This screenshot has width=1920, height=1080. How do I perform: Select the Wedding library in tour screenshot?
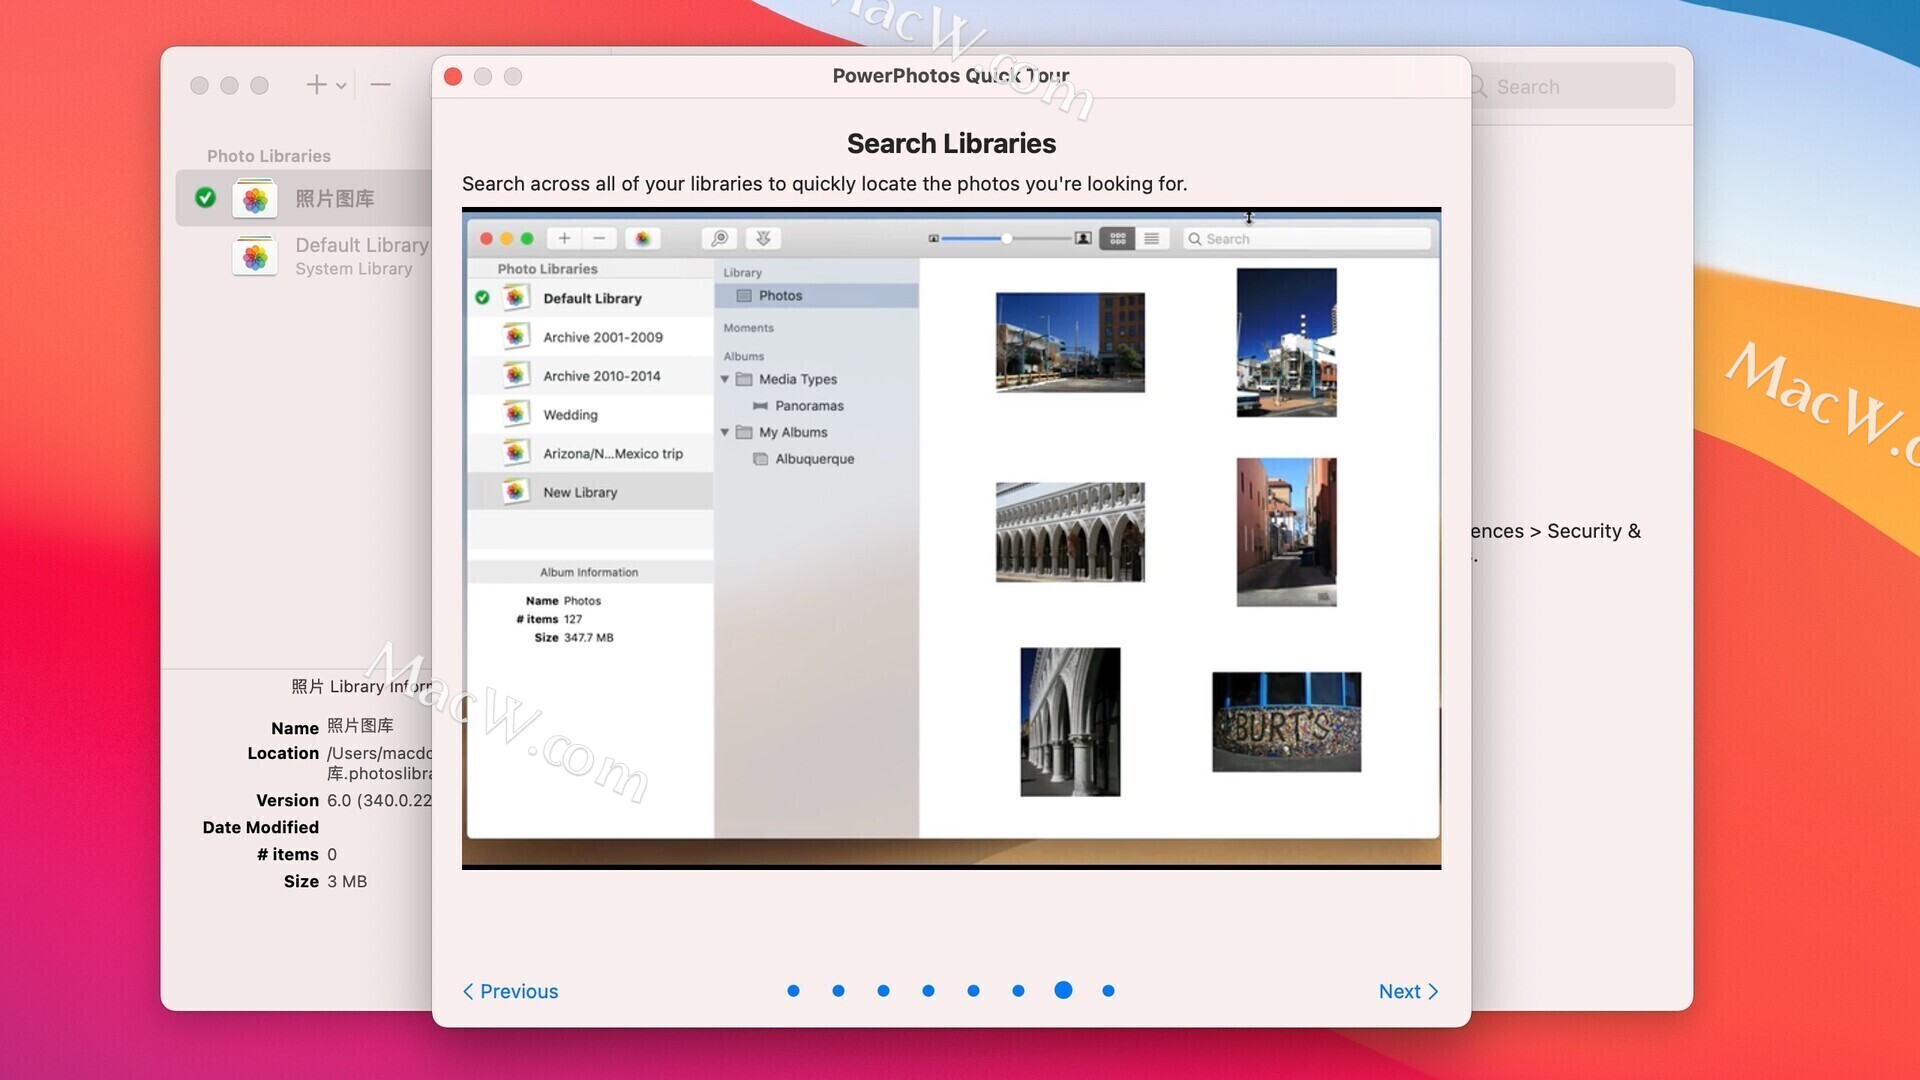[x=590, y=415]
